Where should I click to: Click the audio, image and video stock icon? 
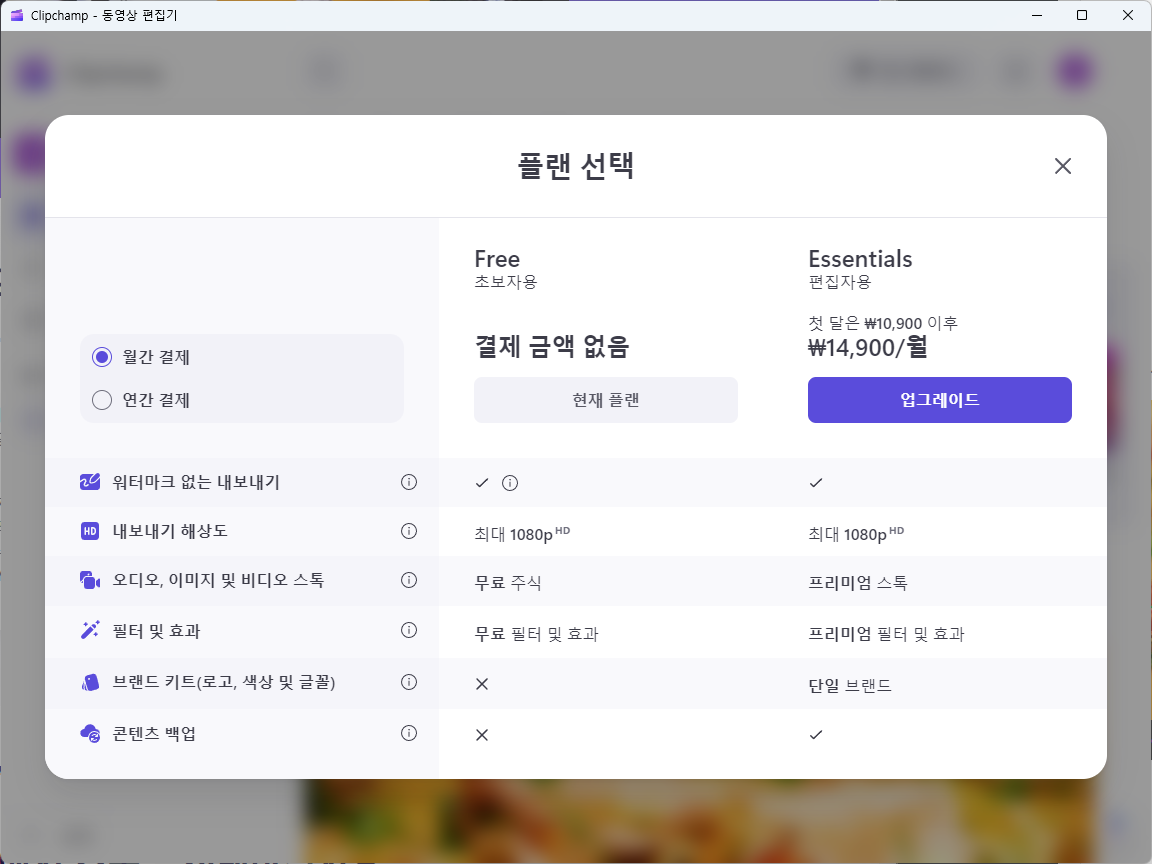(90, 580)
